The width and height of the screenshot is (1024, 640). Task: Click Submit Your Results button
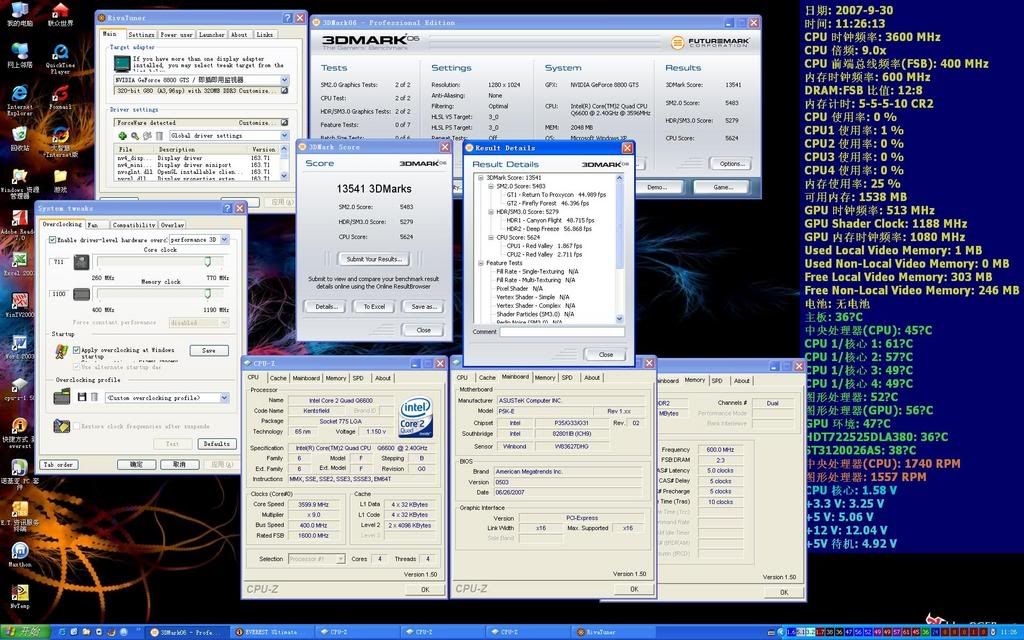[374, 259]
